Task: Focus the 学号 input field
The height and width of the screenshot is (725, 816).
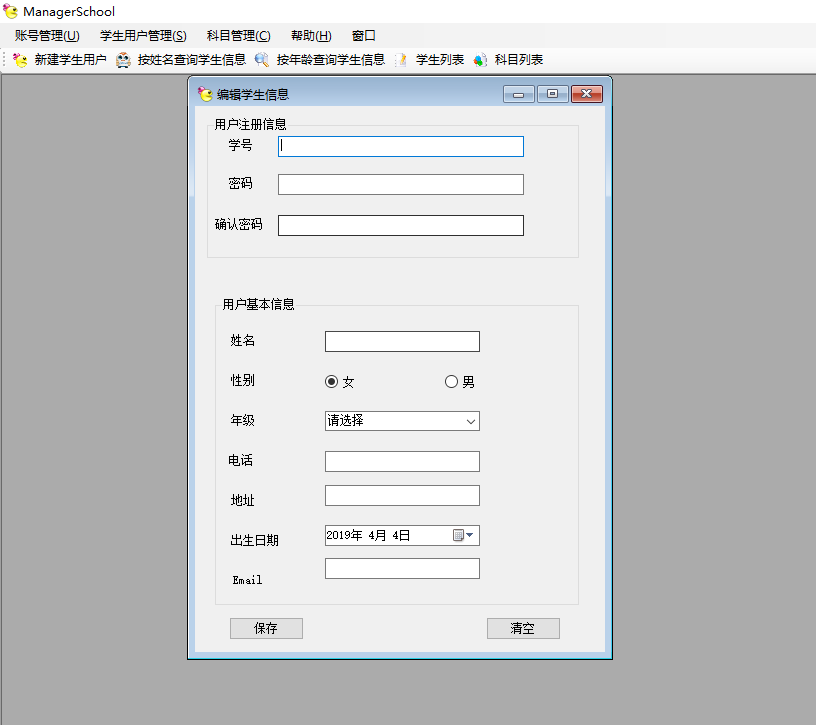Action: point(400,146)
